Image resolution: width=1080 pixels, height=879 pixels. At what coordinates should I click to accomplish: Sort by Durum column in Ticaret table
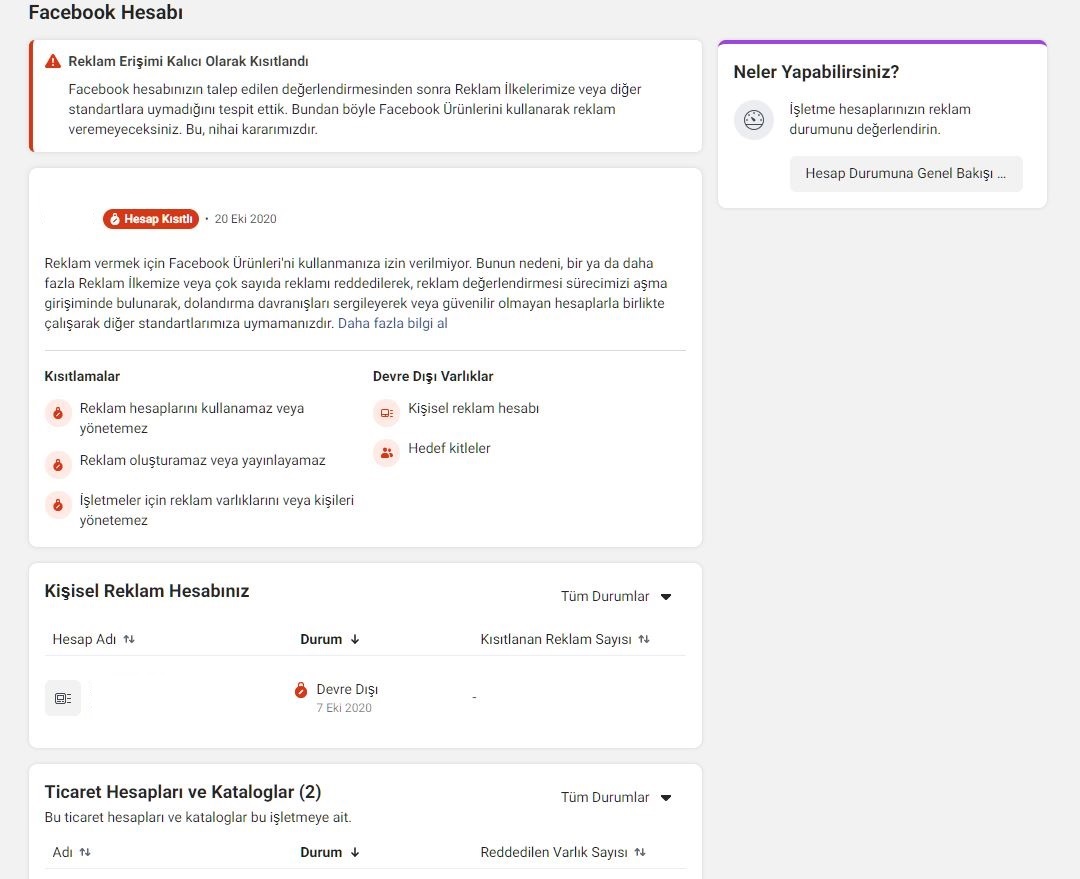pos(330,852)
